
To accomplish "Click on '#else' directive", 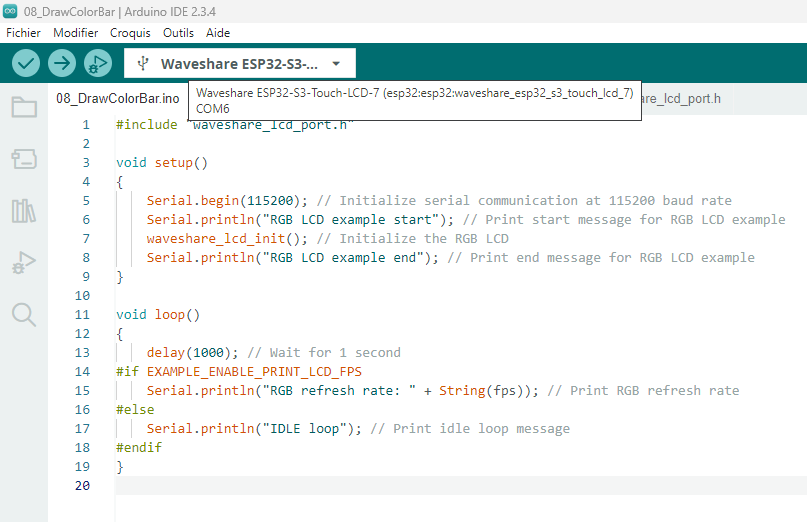I will (135, 410).
